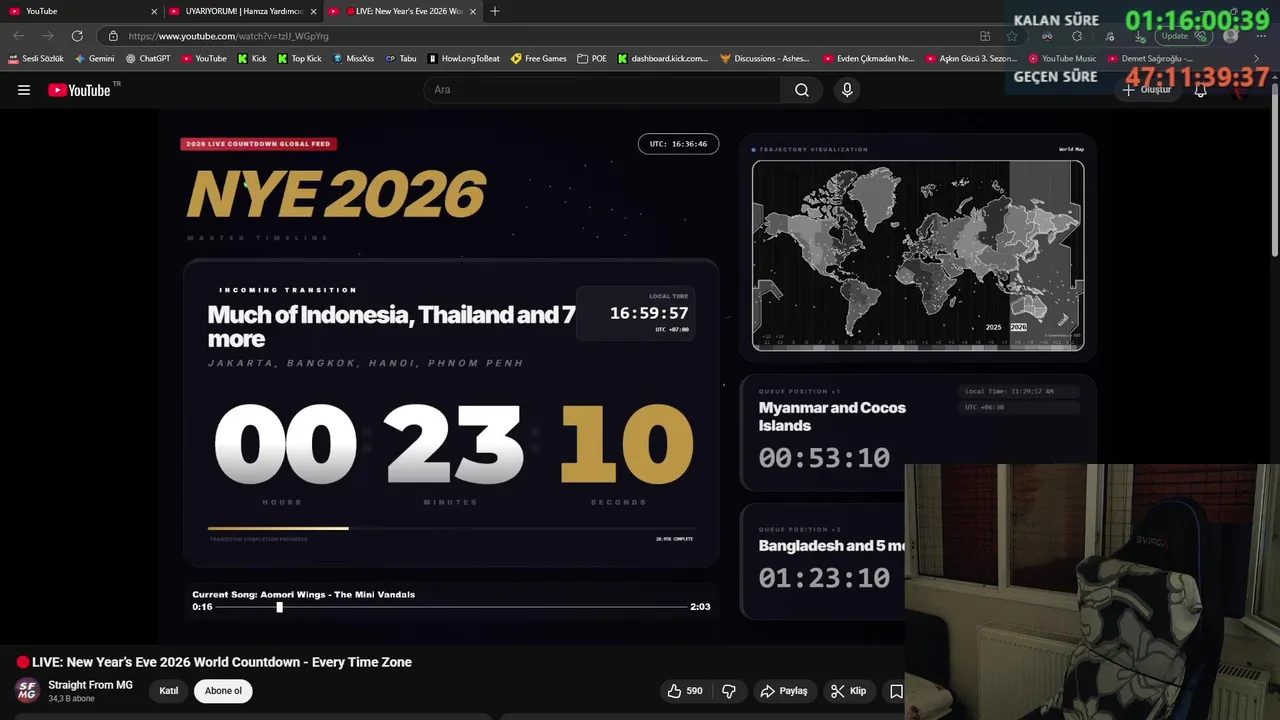Open Discussions - Ashes bookmark
Image resolution: width=1280 pixels, height=720 pixels.
pyautogui.click(x=766, y=59)
